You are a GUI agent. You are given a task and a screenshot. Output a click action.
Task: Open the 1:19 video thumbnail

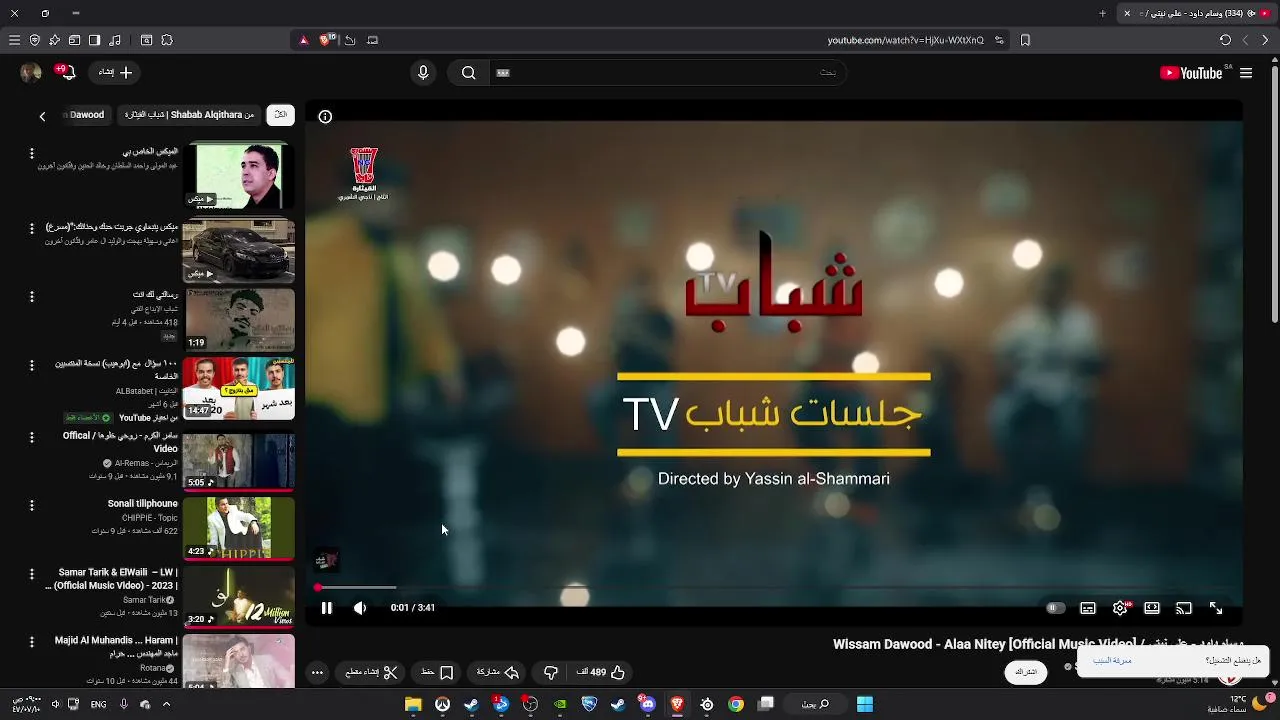point(239,320)
